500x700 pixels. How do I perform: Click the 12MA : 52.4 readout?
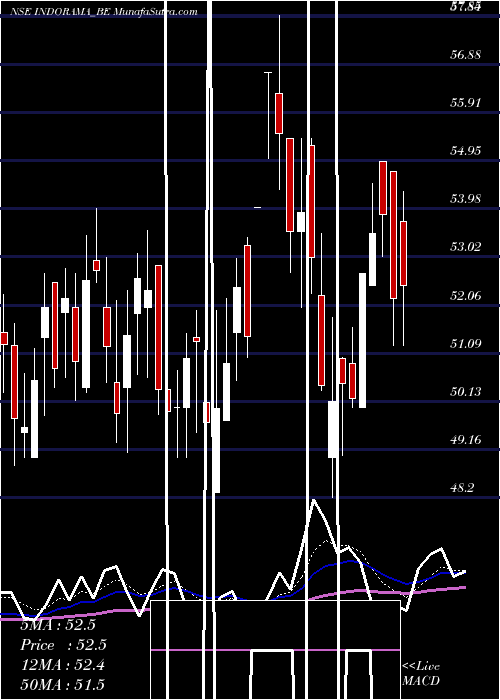coord(63,665)
